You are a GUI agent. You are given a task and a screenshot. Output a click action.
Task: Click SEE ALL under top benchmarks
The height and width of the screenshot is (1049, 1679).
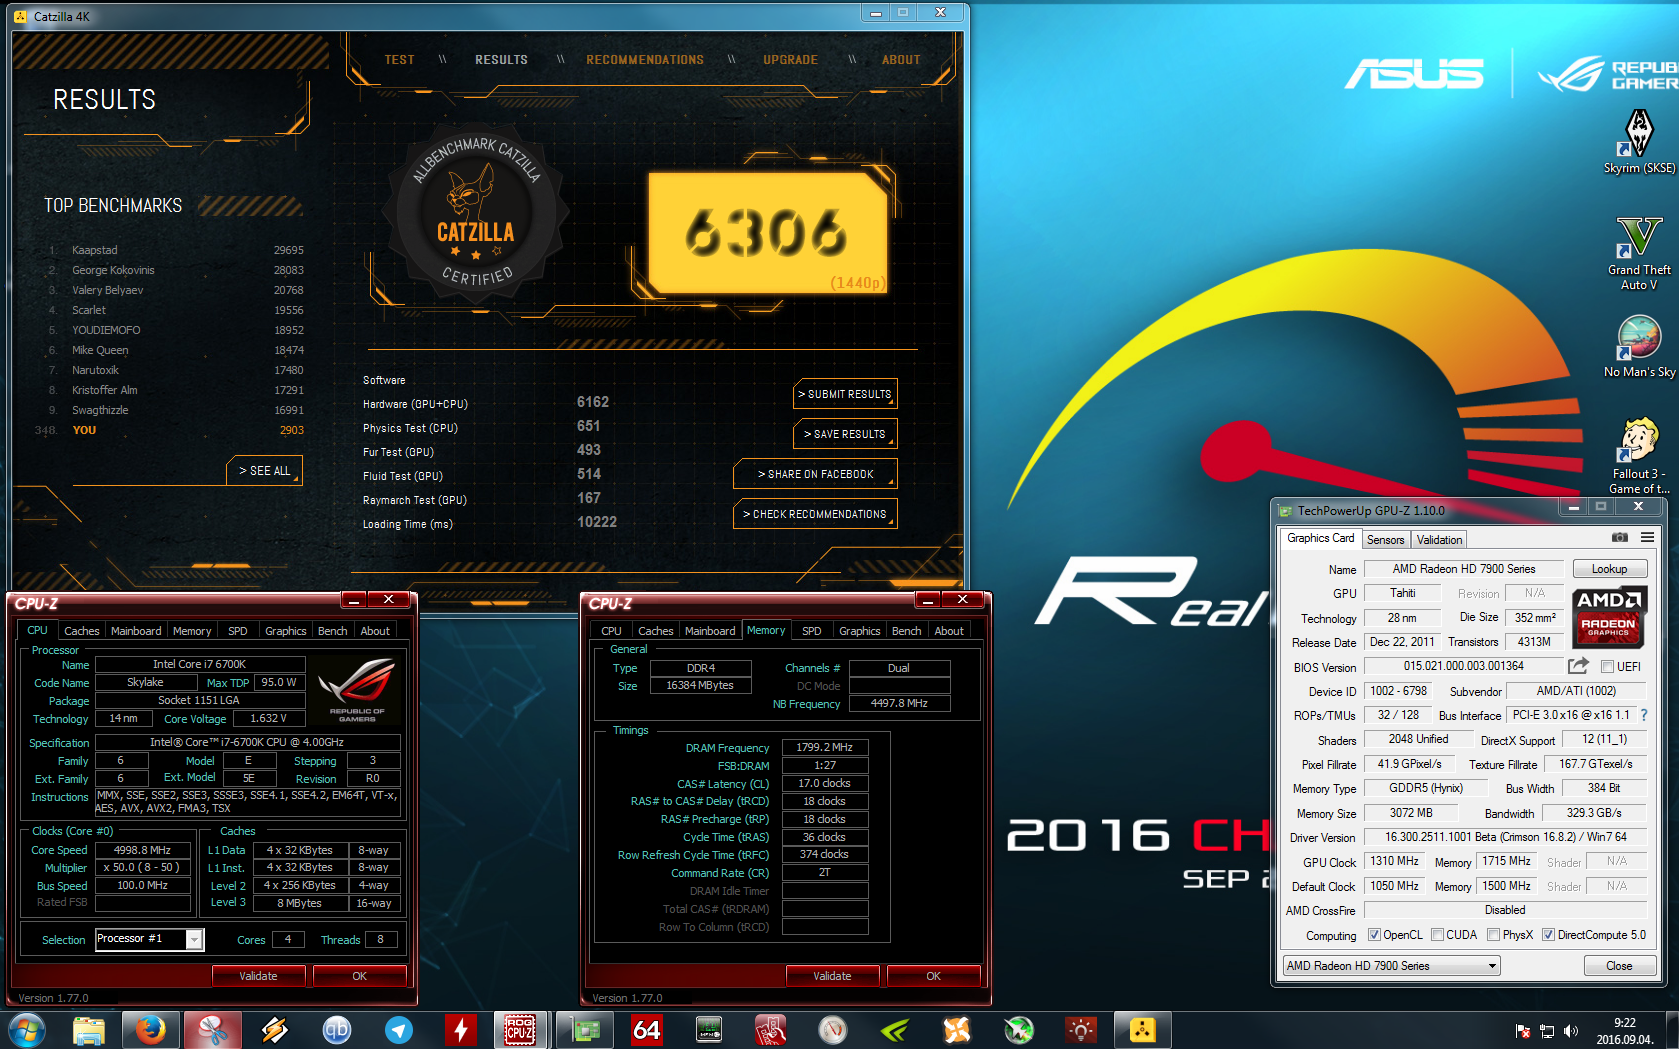(264, 471)
